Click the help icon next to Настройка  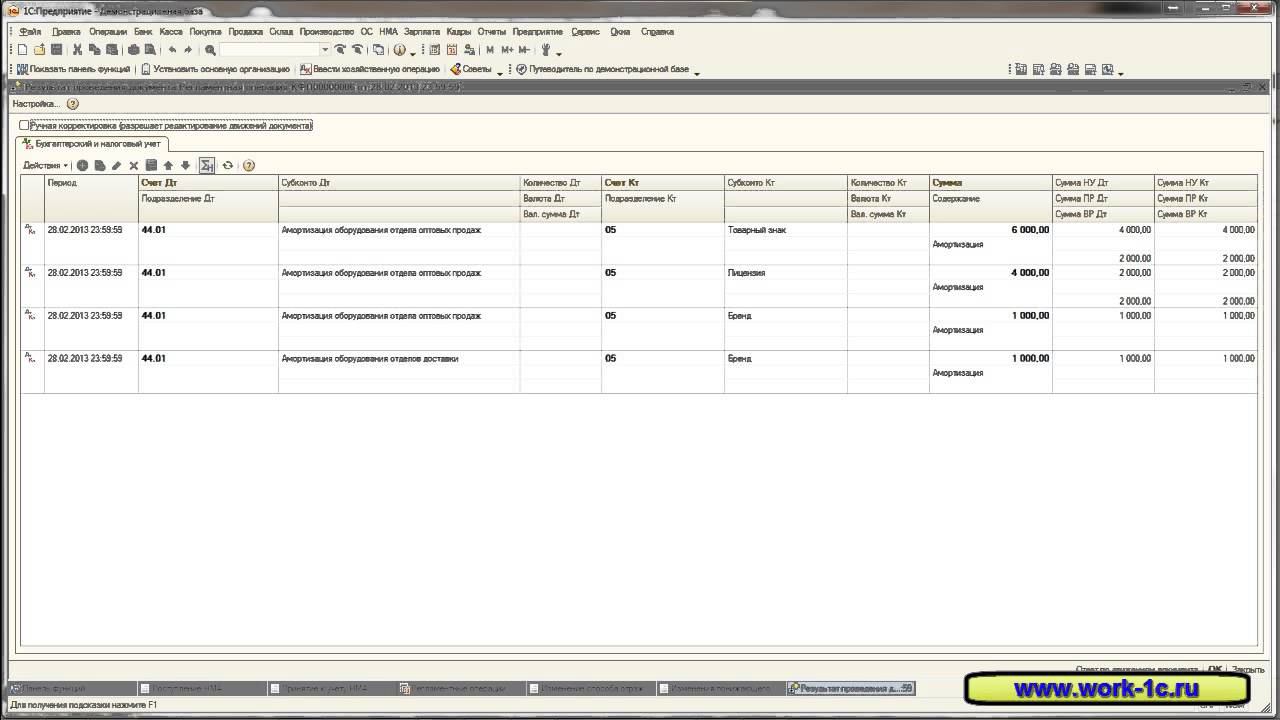(x=72, y=104)
